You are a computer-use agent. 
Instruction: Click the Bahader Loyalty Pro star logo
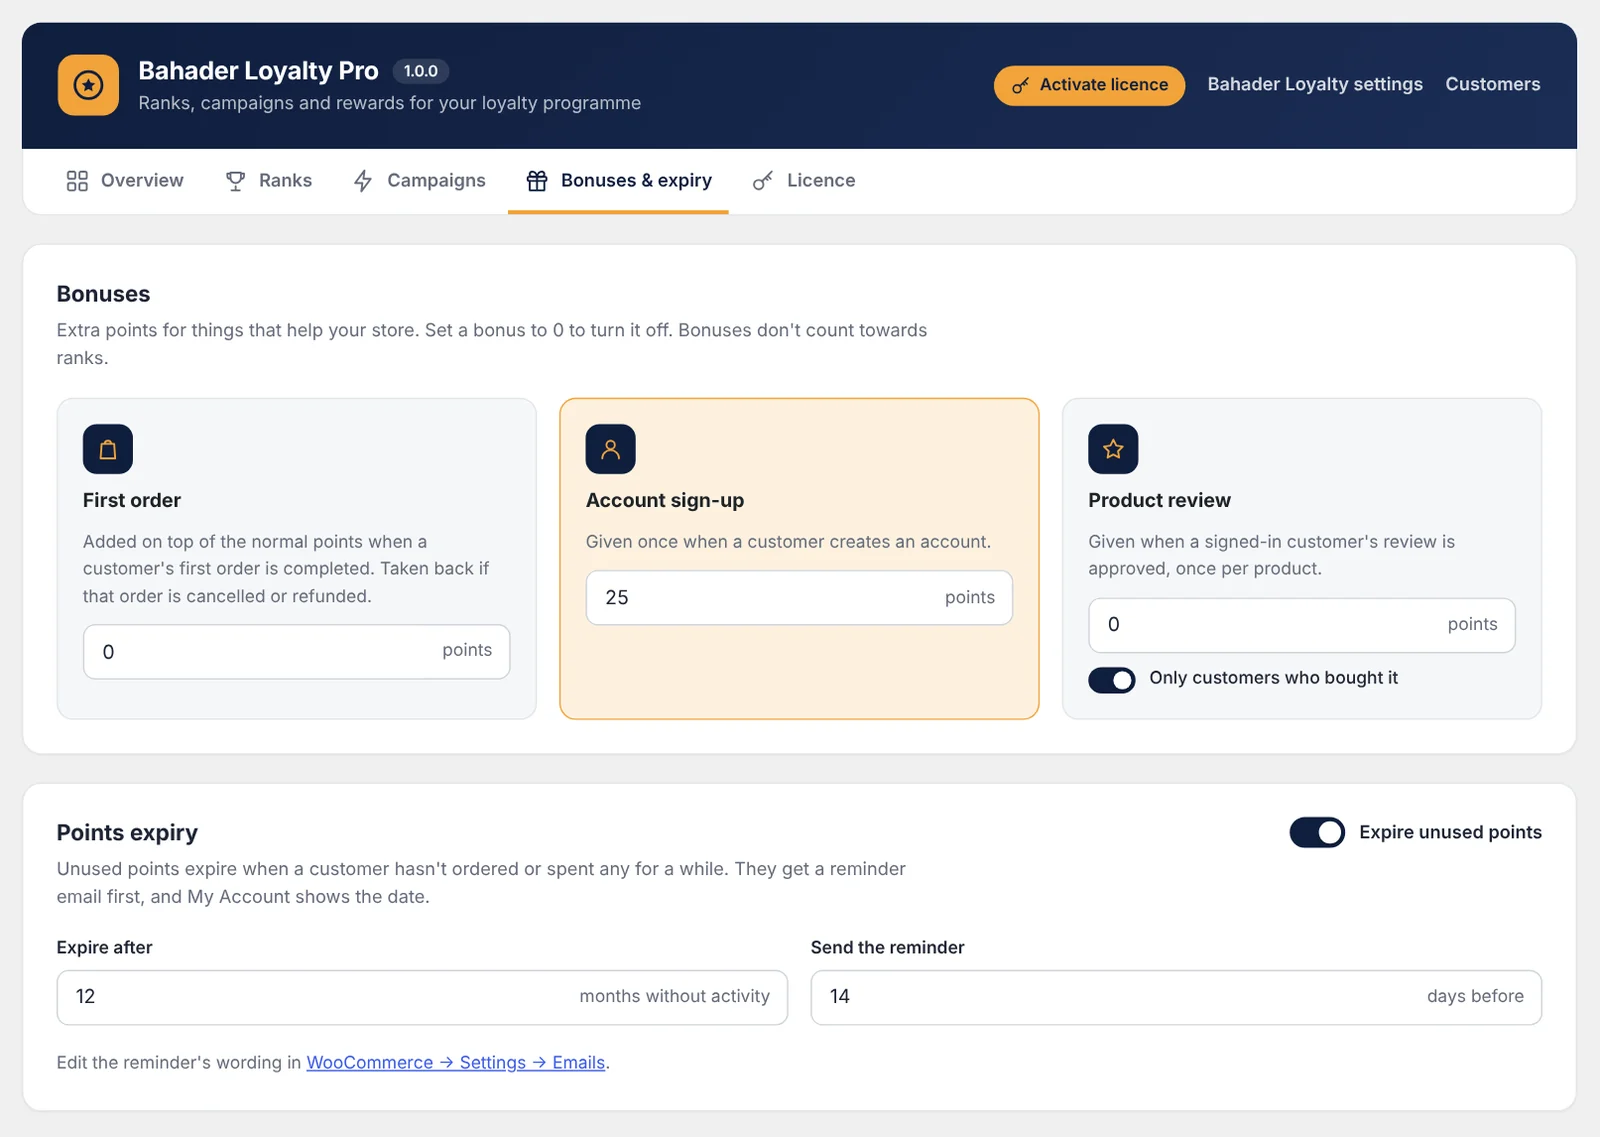click(88, 85)
